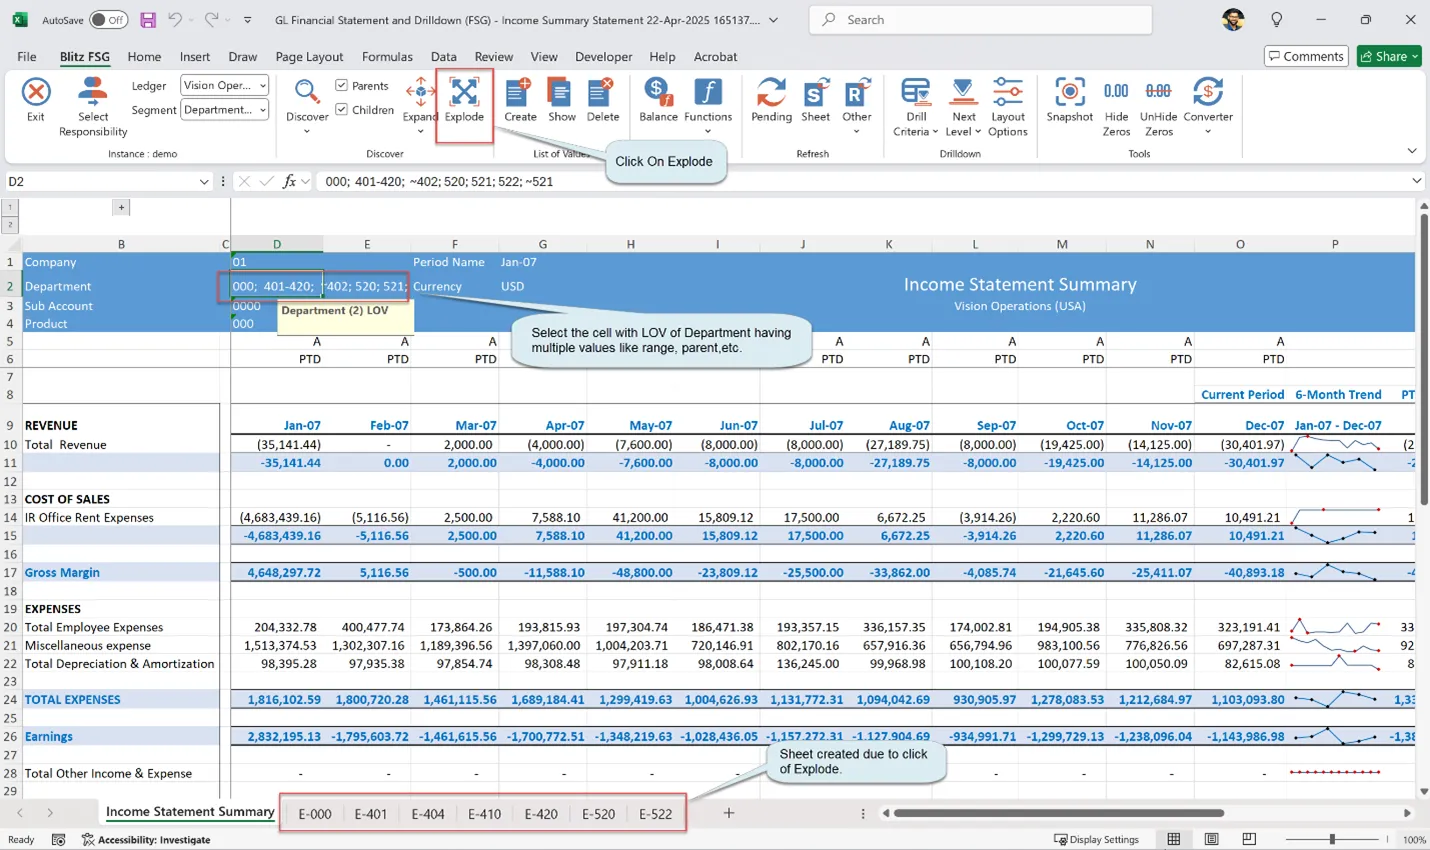The image size is (1430, 850).
Task: Switch to Page Break Preview view icon
Action: point(1249,839)
